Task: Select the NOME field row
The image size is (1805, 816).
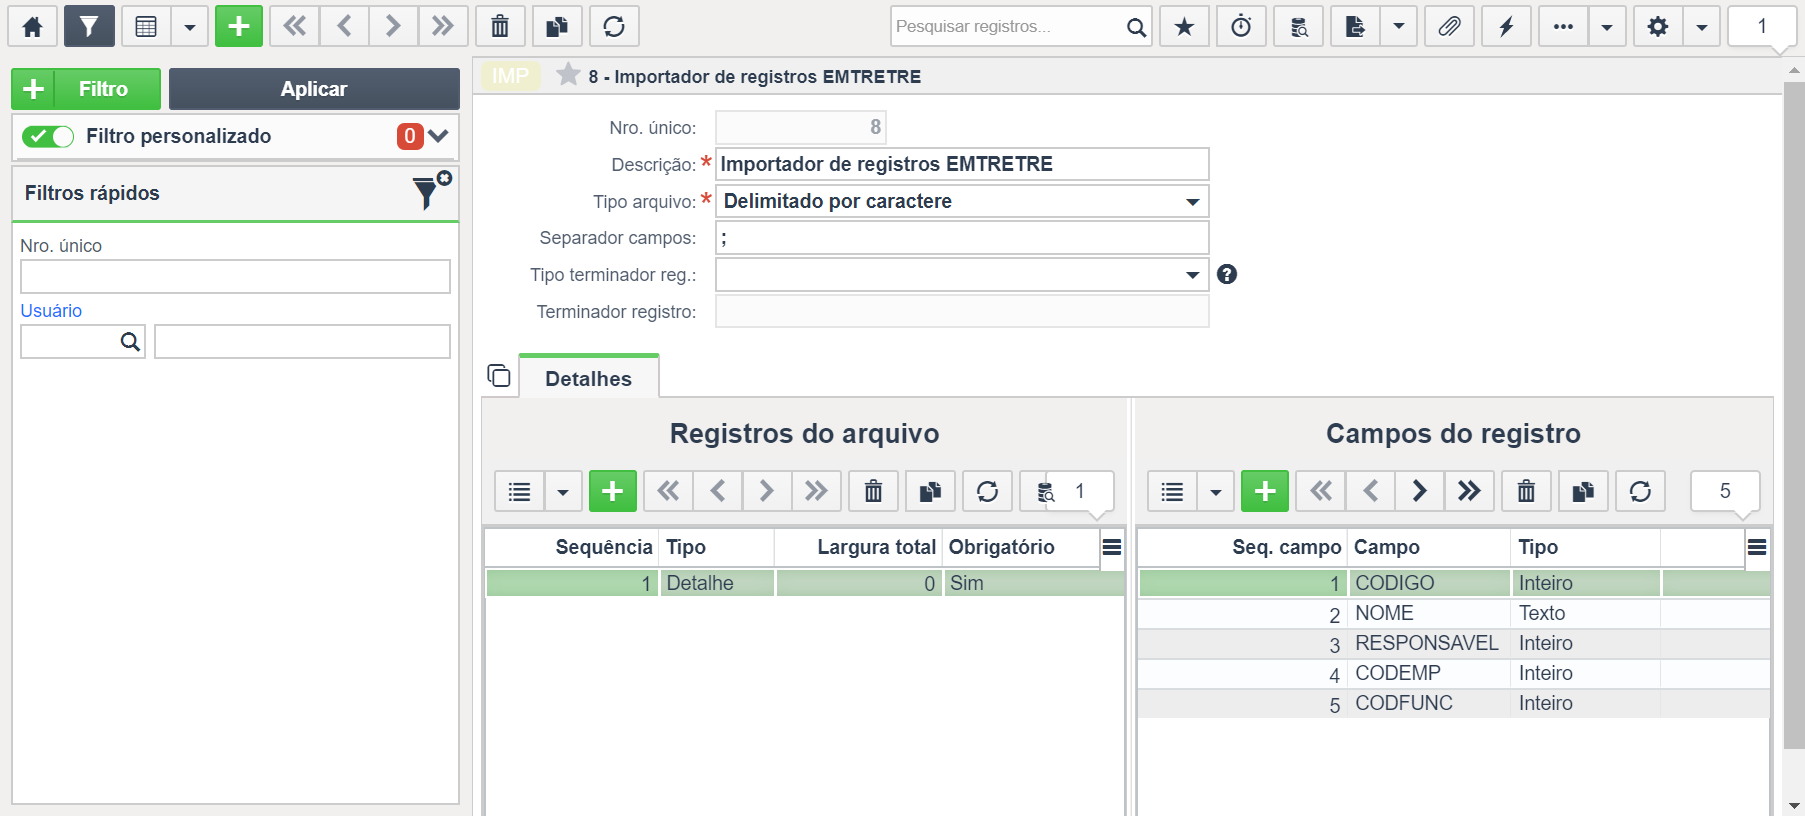Action: 1454,613
